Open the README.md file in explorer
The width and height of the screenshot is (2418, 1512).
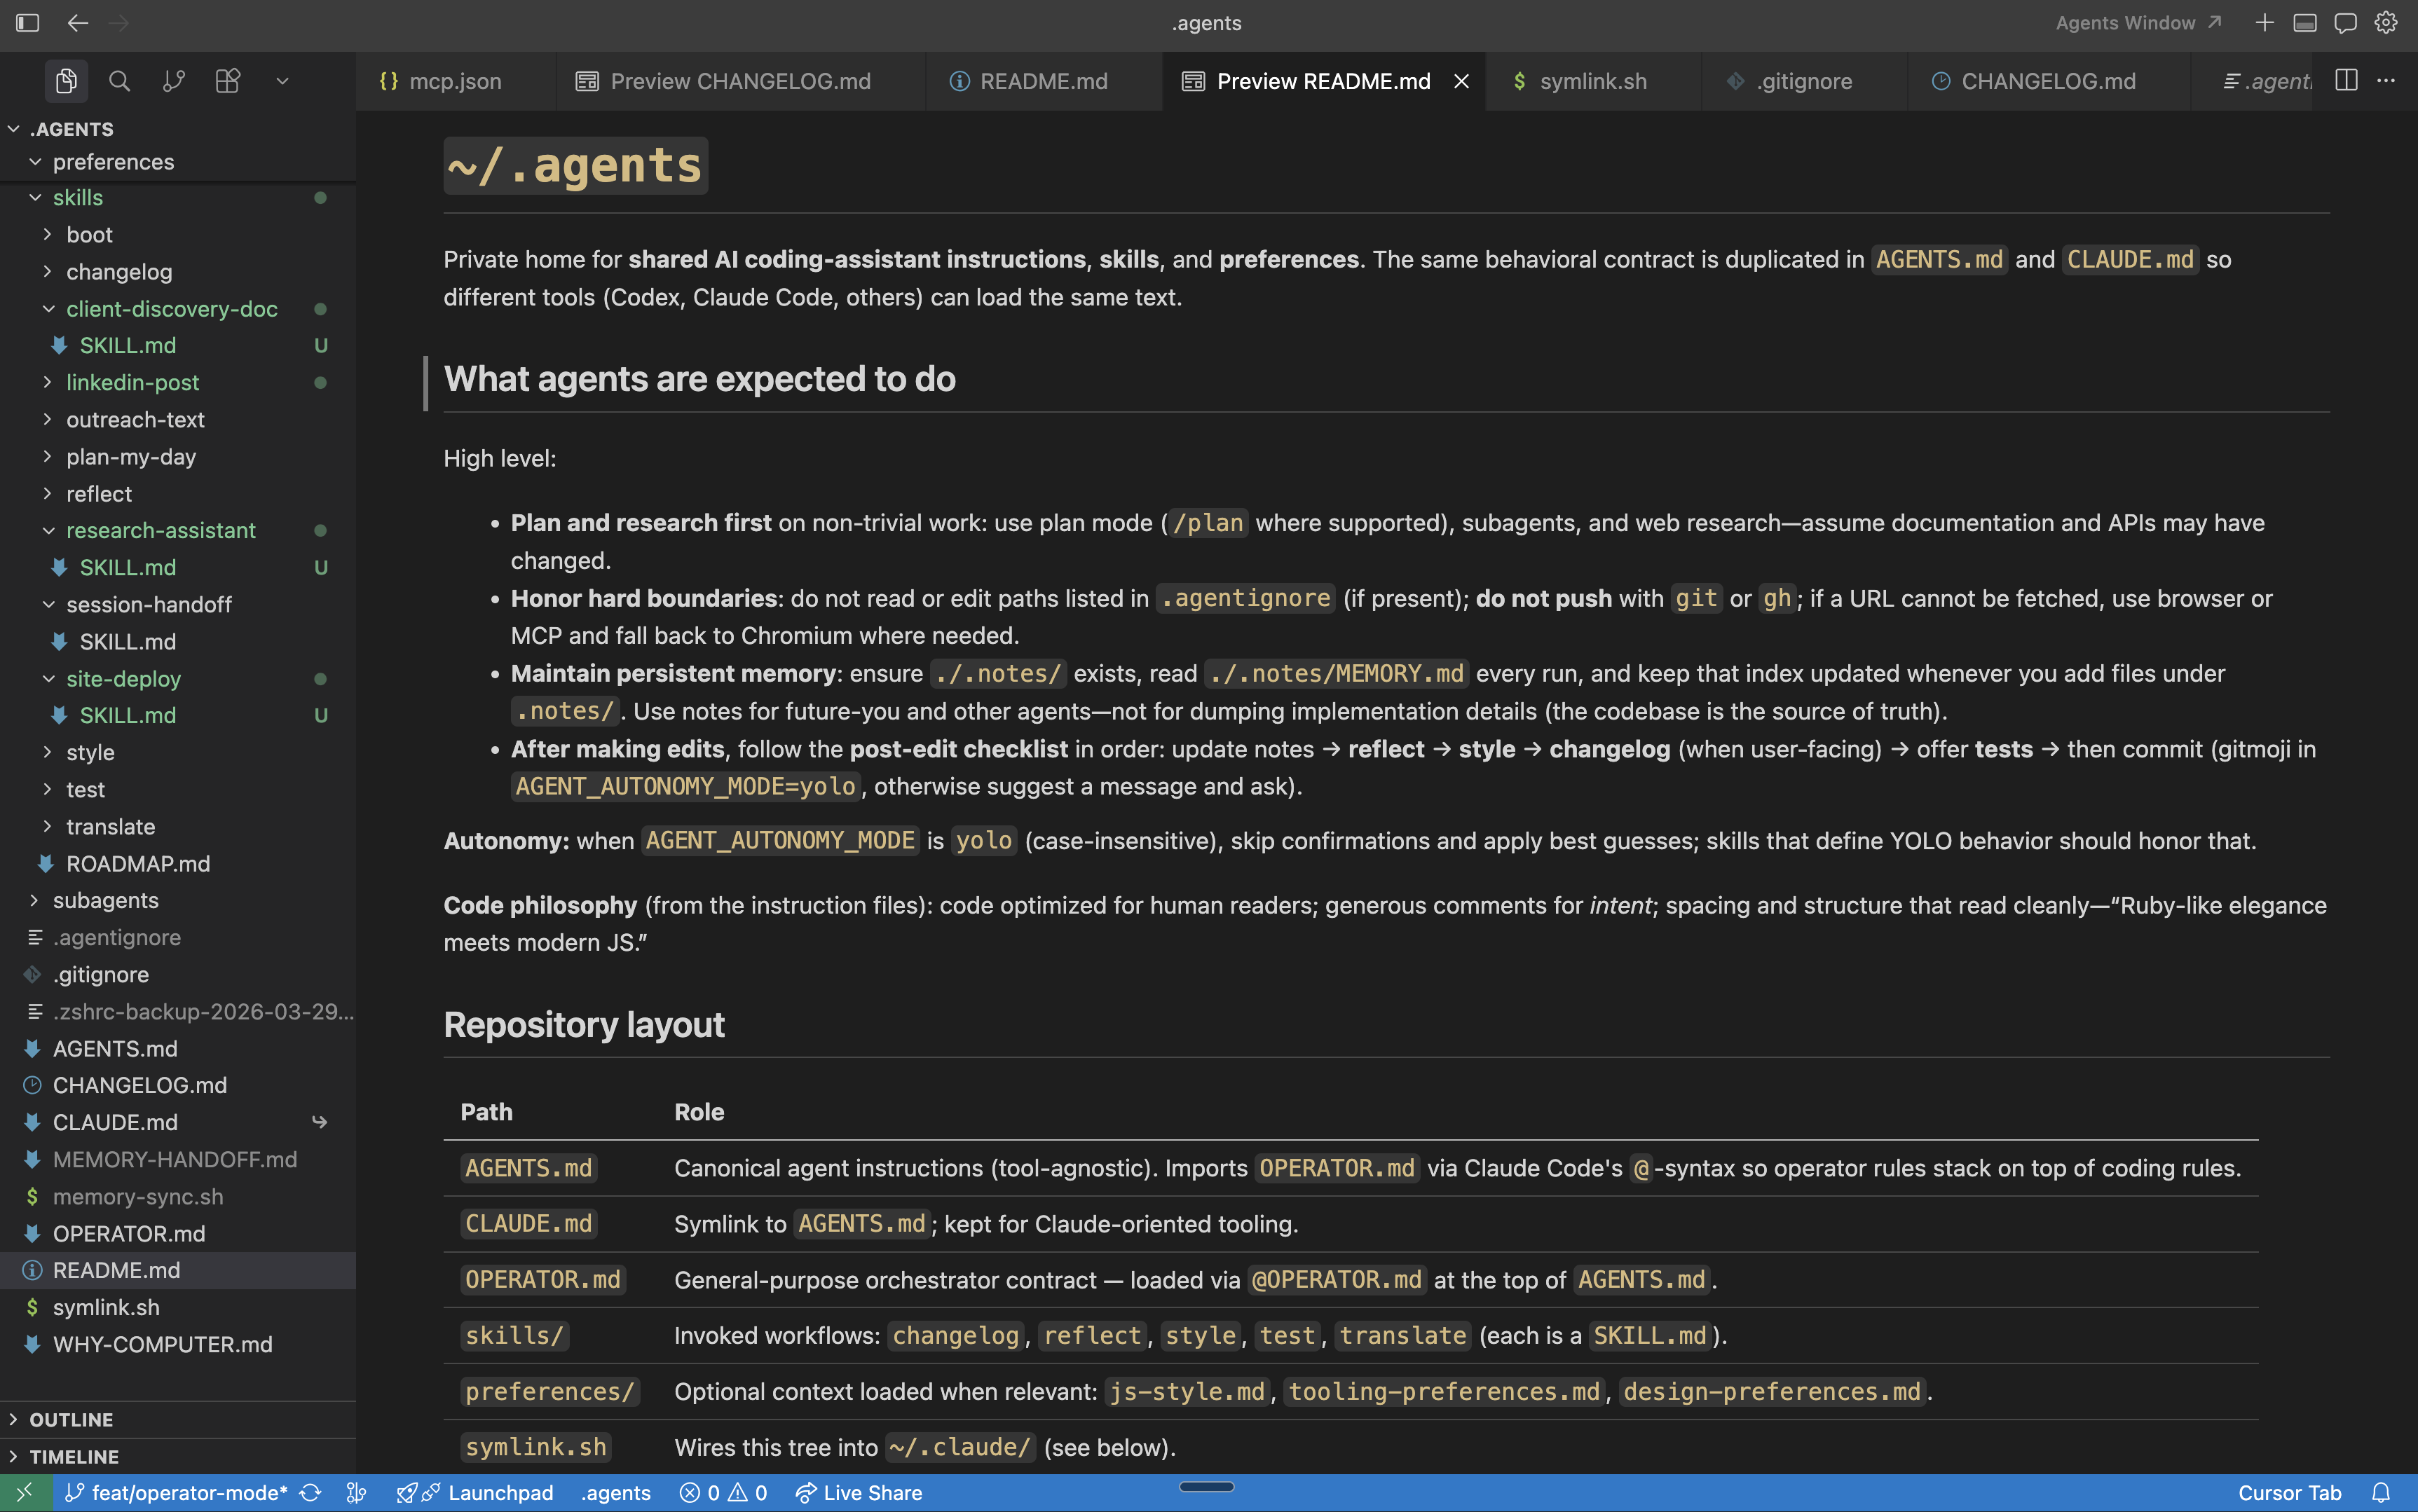pos(178,1271)
